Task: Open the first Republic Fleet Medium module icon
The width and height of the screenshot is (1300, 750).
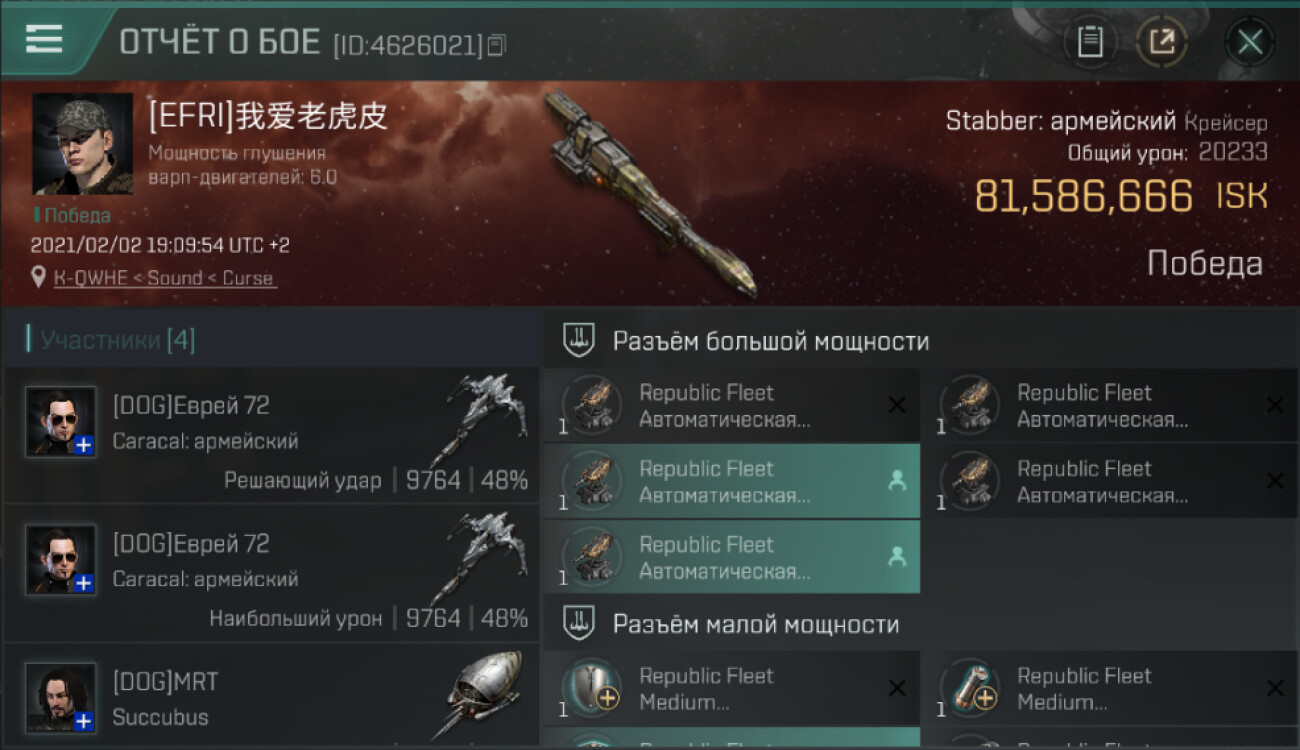Action: [591, 688]
